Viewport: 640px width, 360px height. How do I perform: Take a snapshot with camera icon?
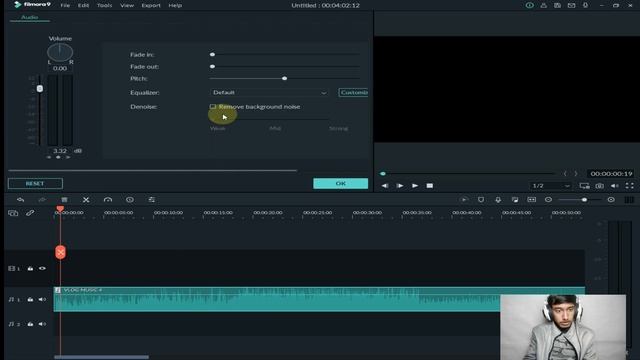(x=599, y=186)
